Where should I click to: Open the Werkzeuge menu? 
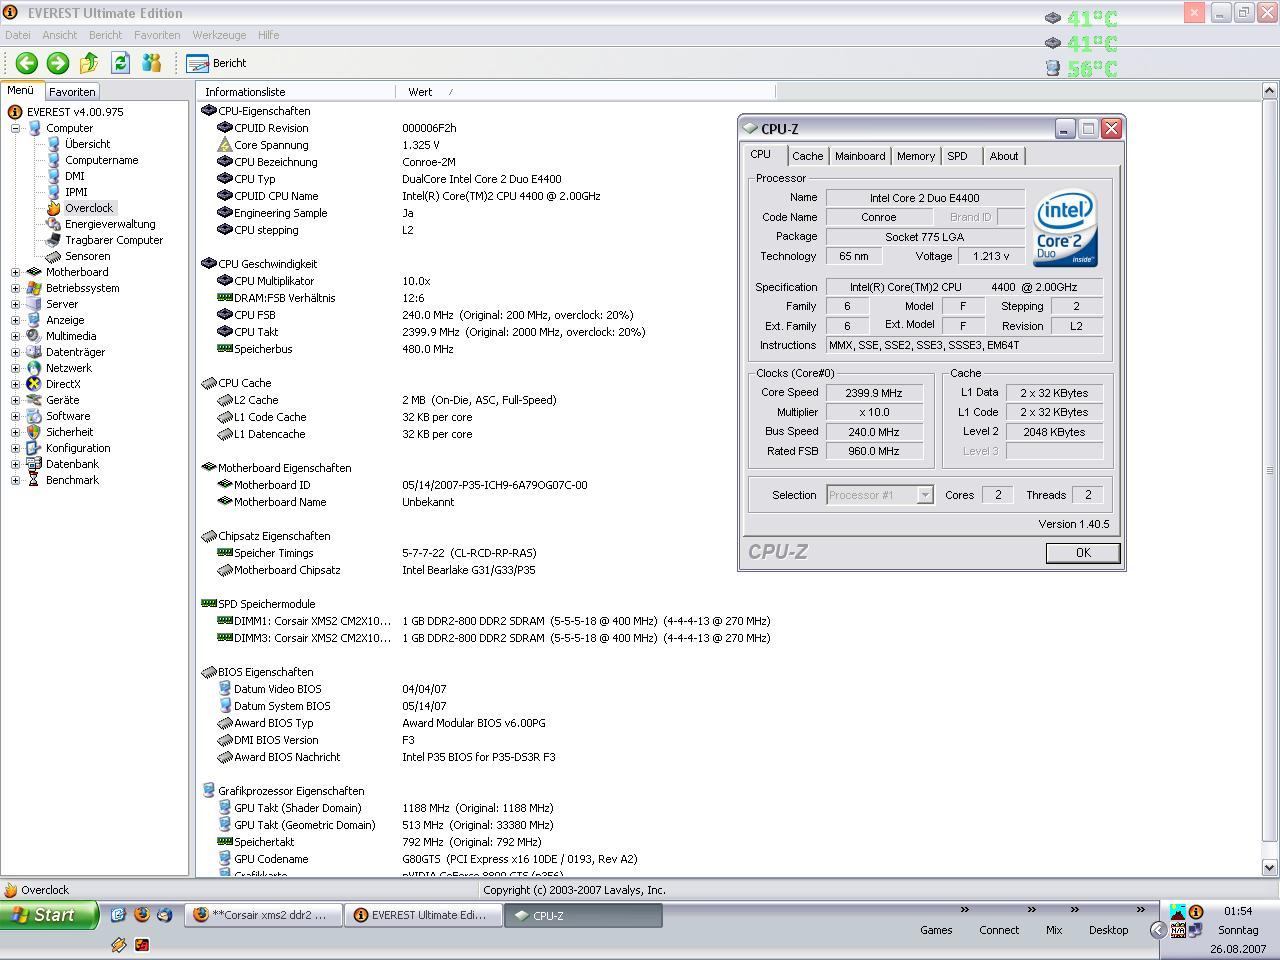pos(219,35)
